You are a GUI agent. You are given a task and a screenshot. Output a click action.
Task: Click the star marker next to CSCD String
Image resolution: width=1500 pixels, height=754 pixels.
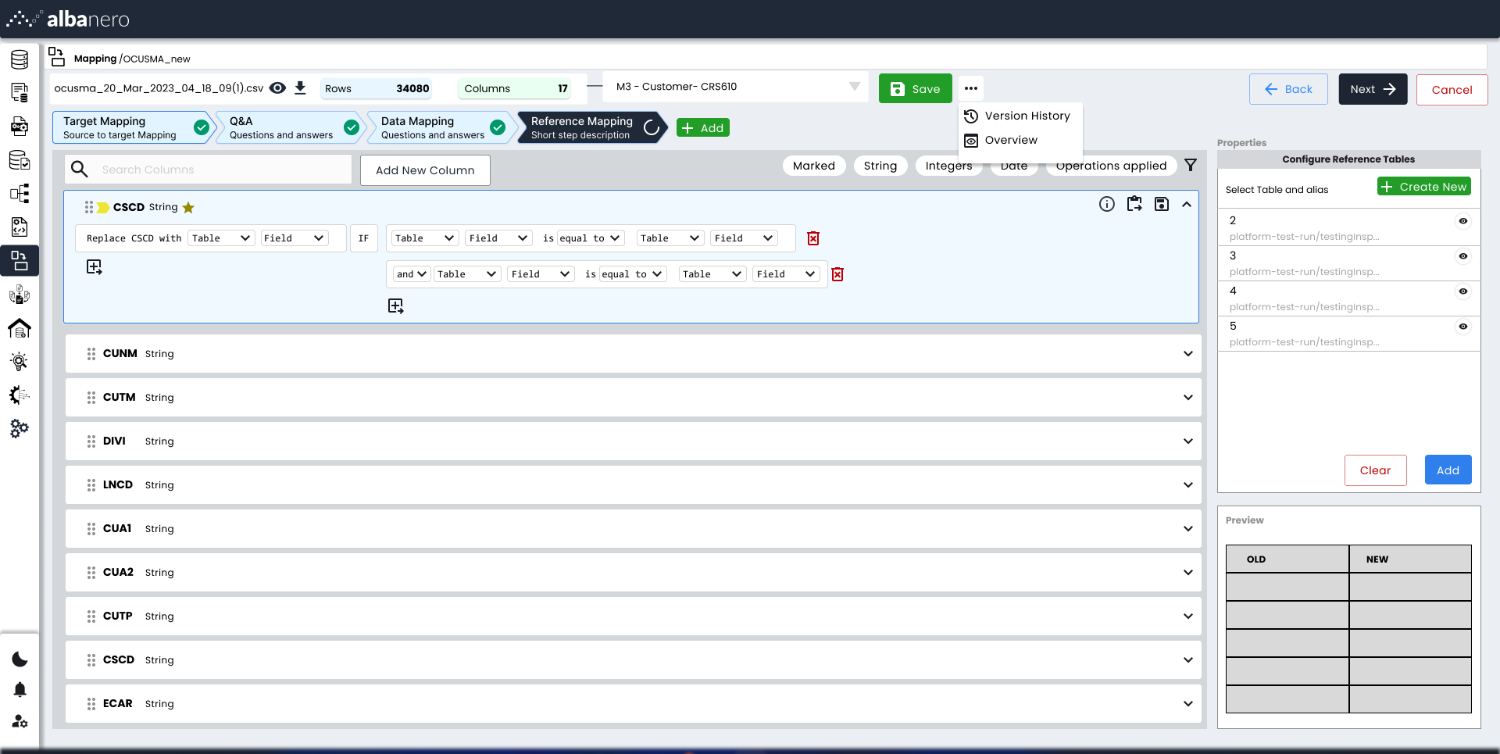click(x=188, y=208)
